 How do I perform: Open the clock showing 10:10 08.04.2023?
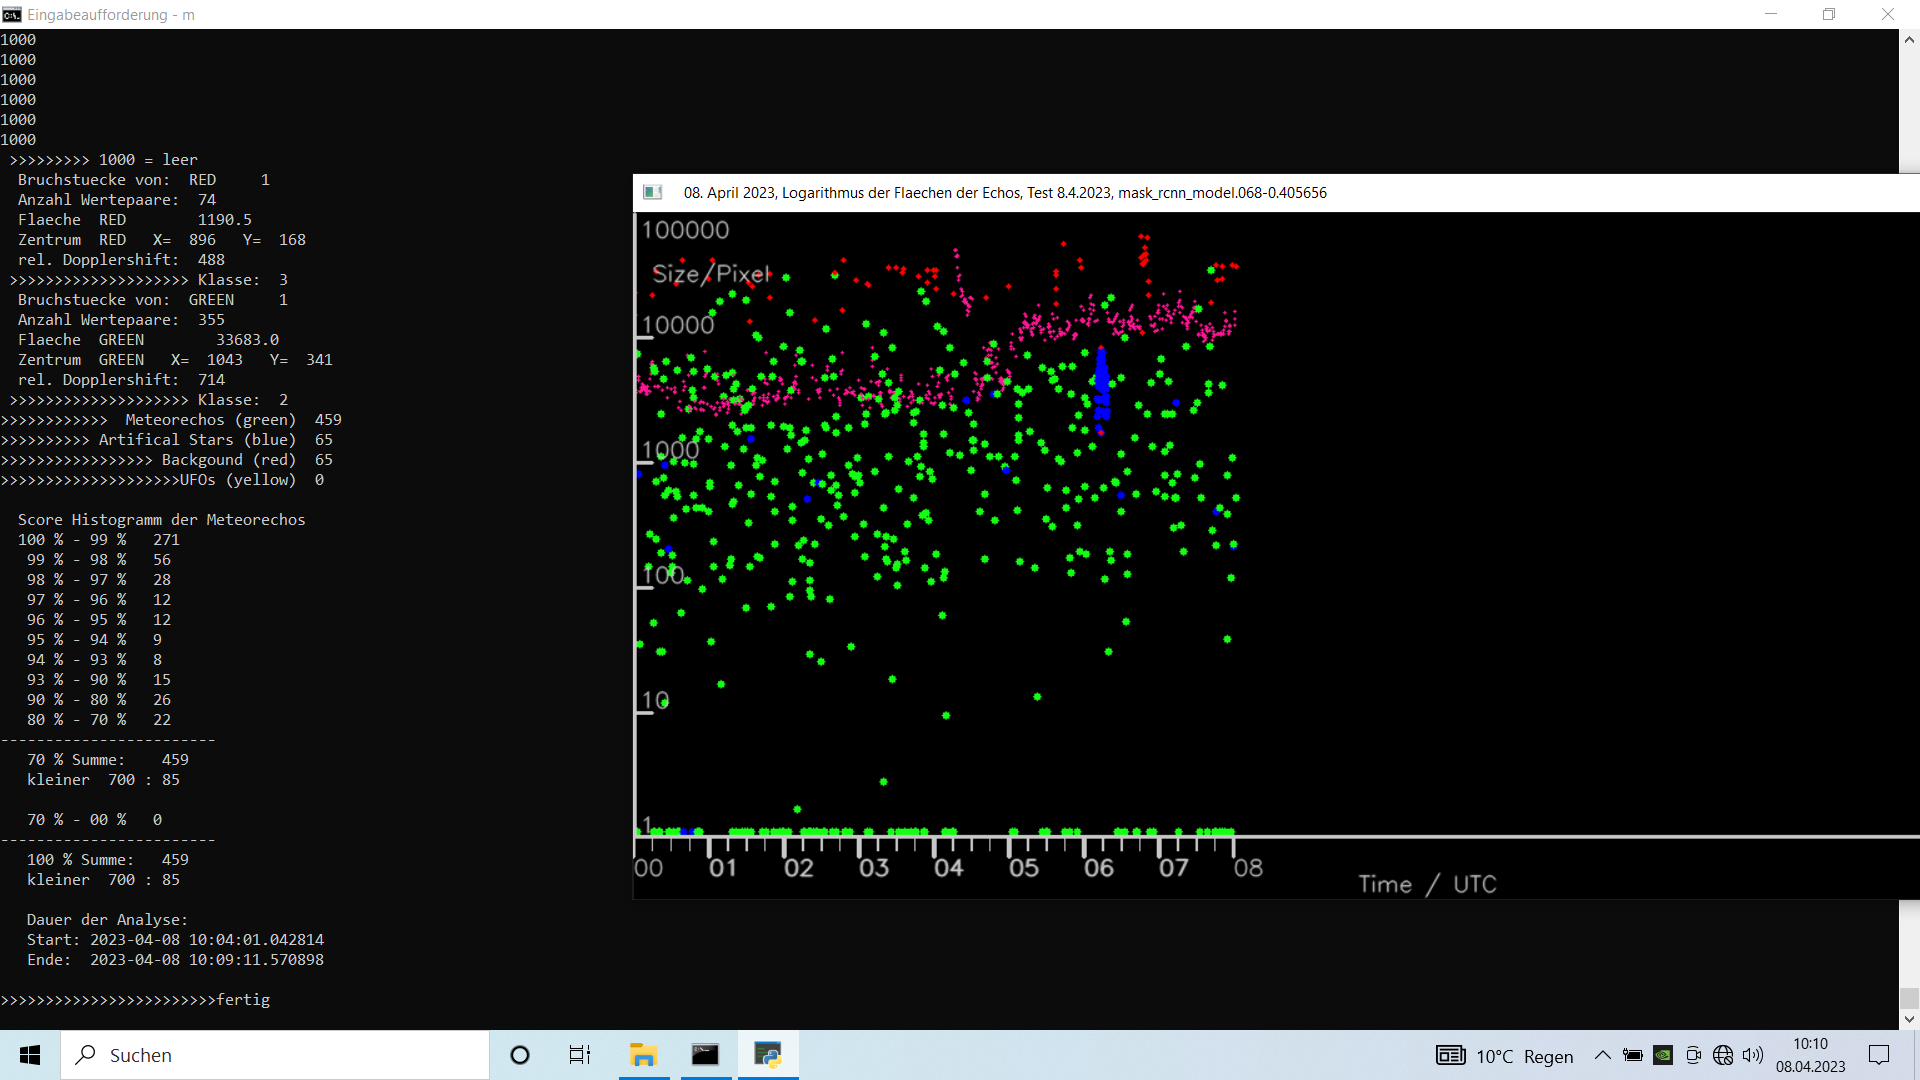pos(1810,1055)
